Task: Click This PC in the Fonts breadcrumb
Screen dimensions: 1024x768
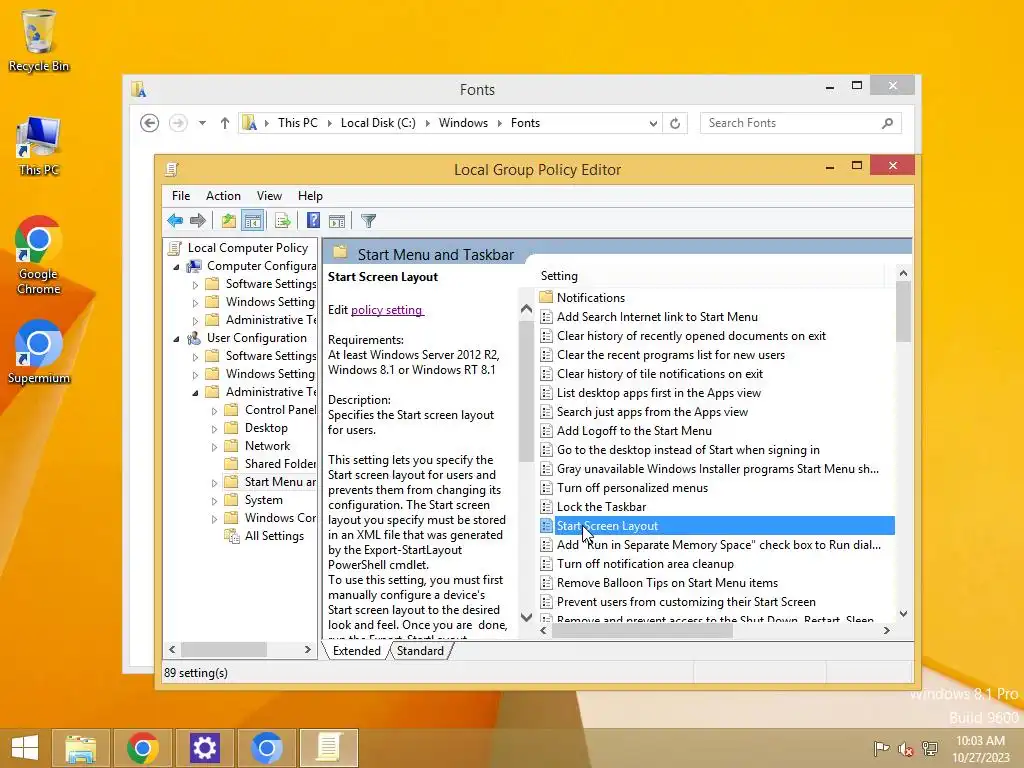Action: point(298,123)
